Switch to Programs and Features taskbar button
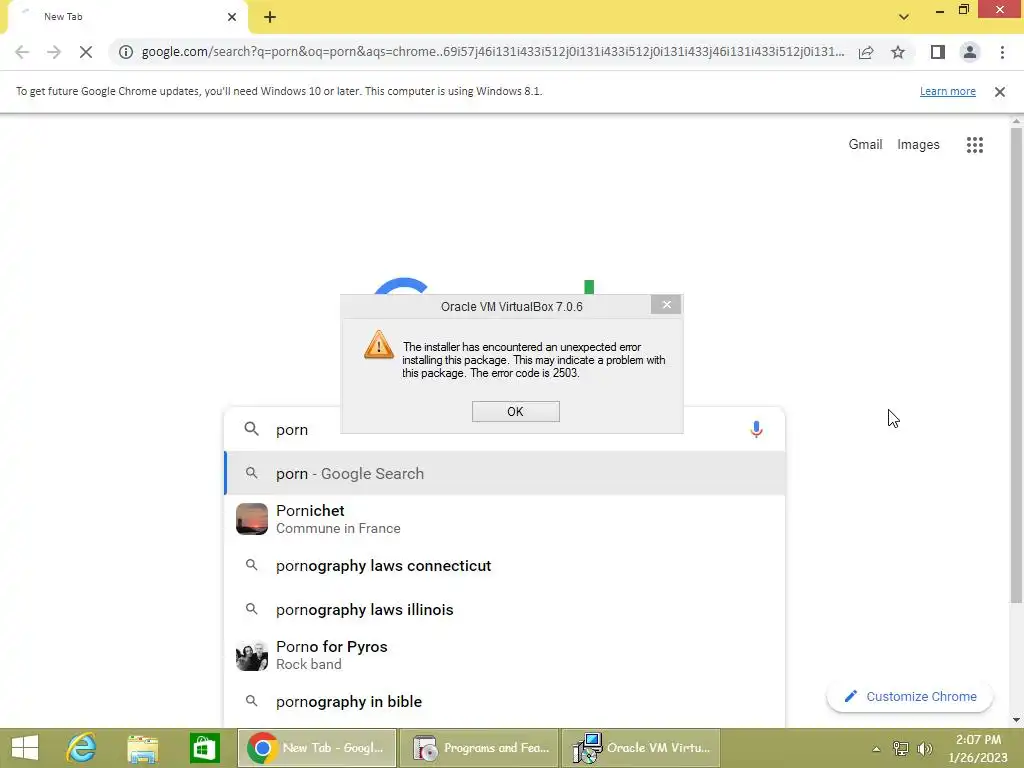This screenshot has width=1024, height=768. click(479, 748)
